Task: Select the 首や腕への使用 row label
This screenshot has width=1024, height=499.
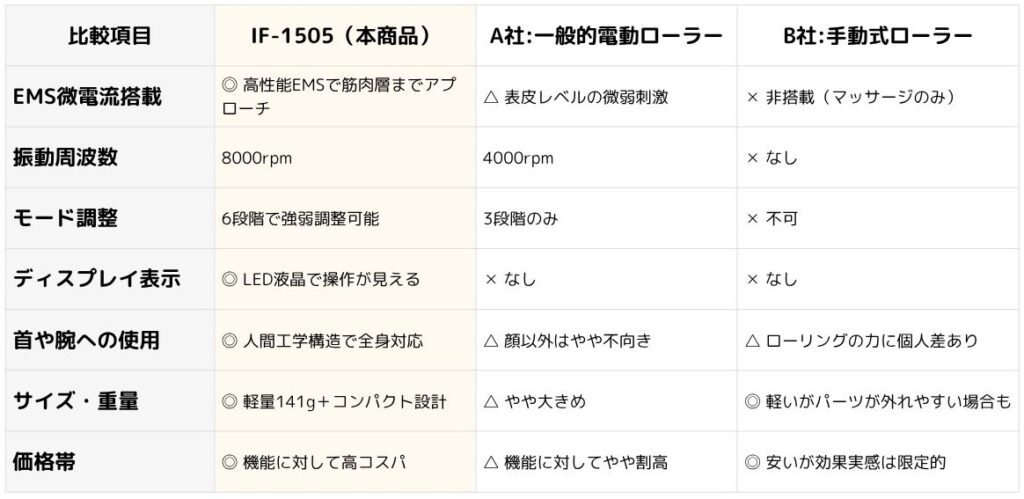Action: pos(110,340)
